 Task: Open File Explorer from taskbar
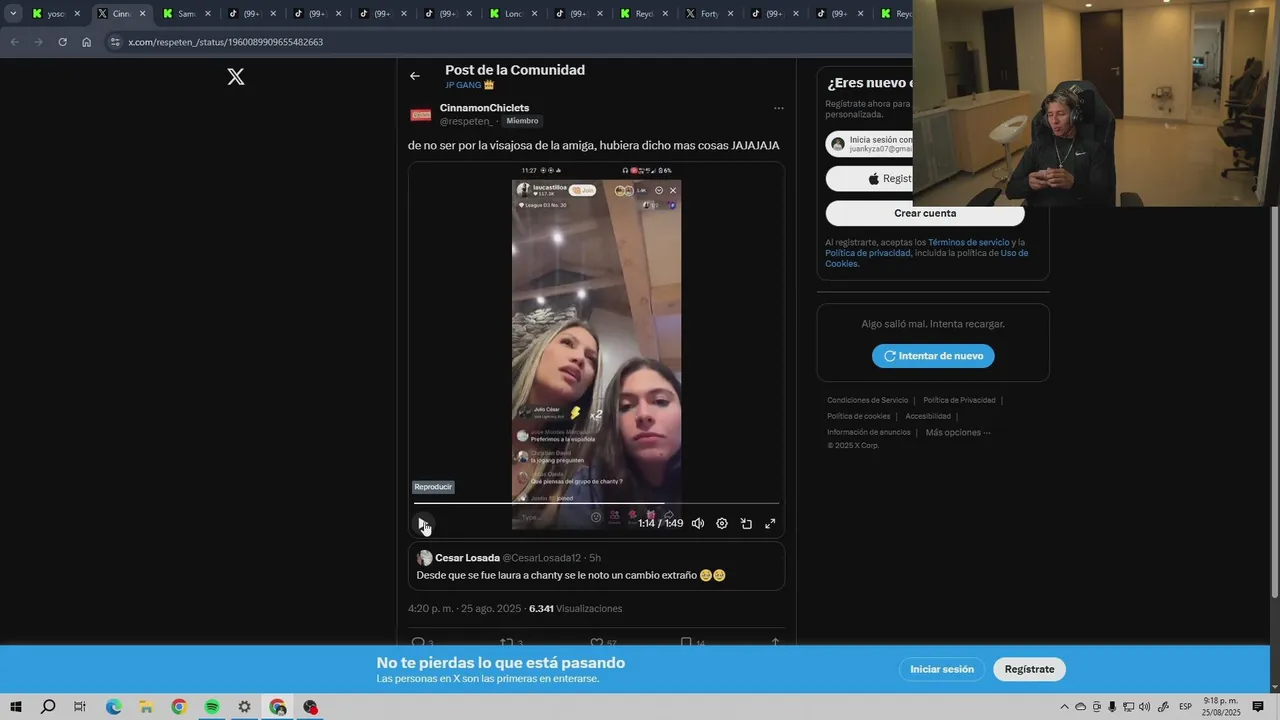(x=146, y=707)
